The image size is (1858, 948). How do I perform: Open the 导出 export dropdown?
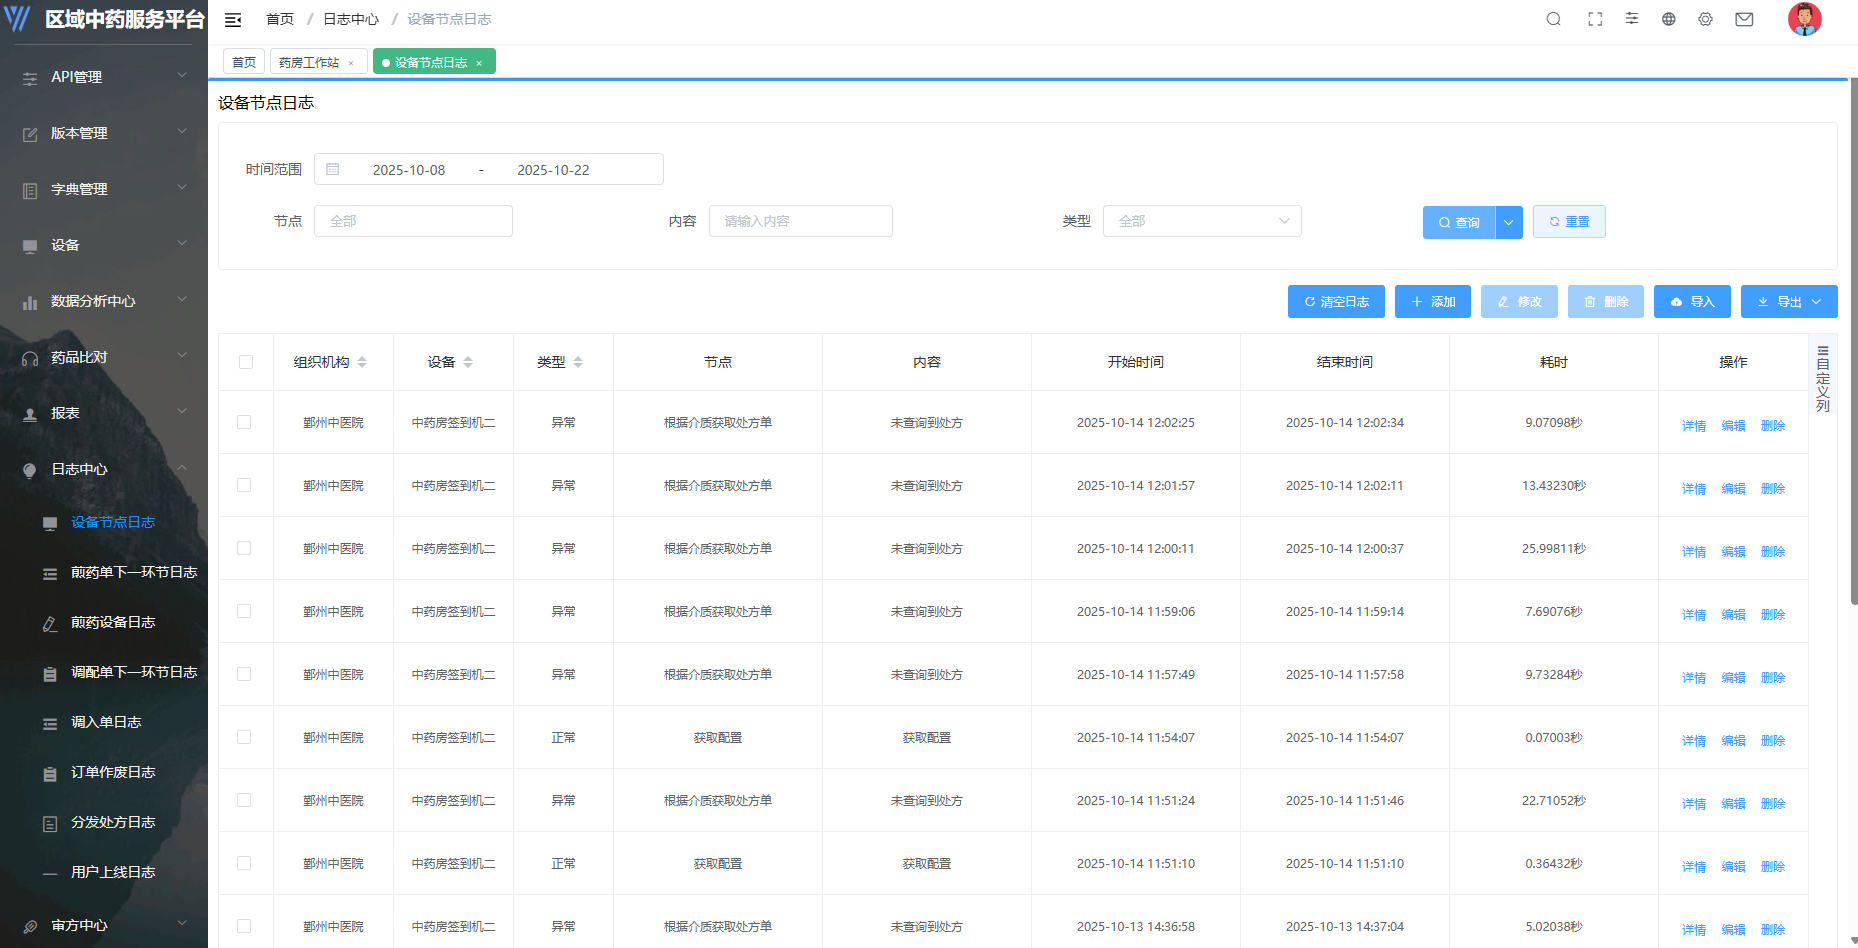pos(1788,302)
